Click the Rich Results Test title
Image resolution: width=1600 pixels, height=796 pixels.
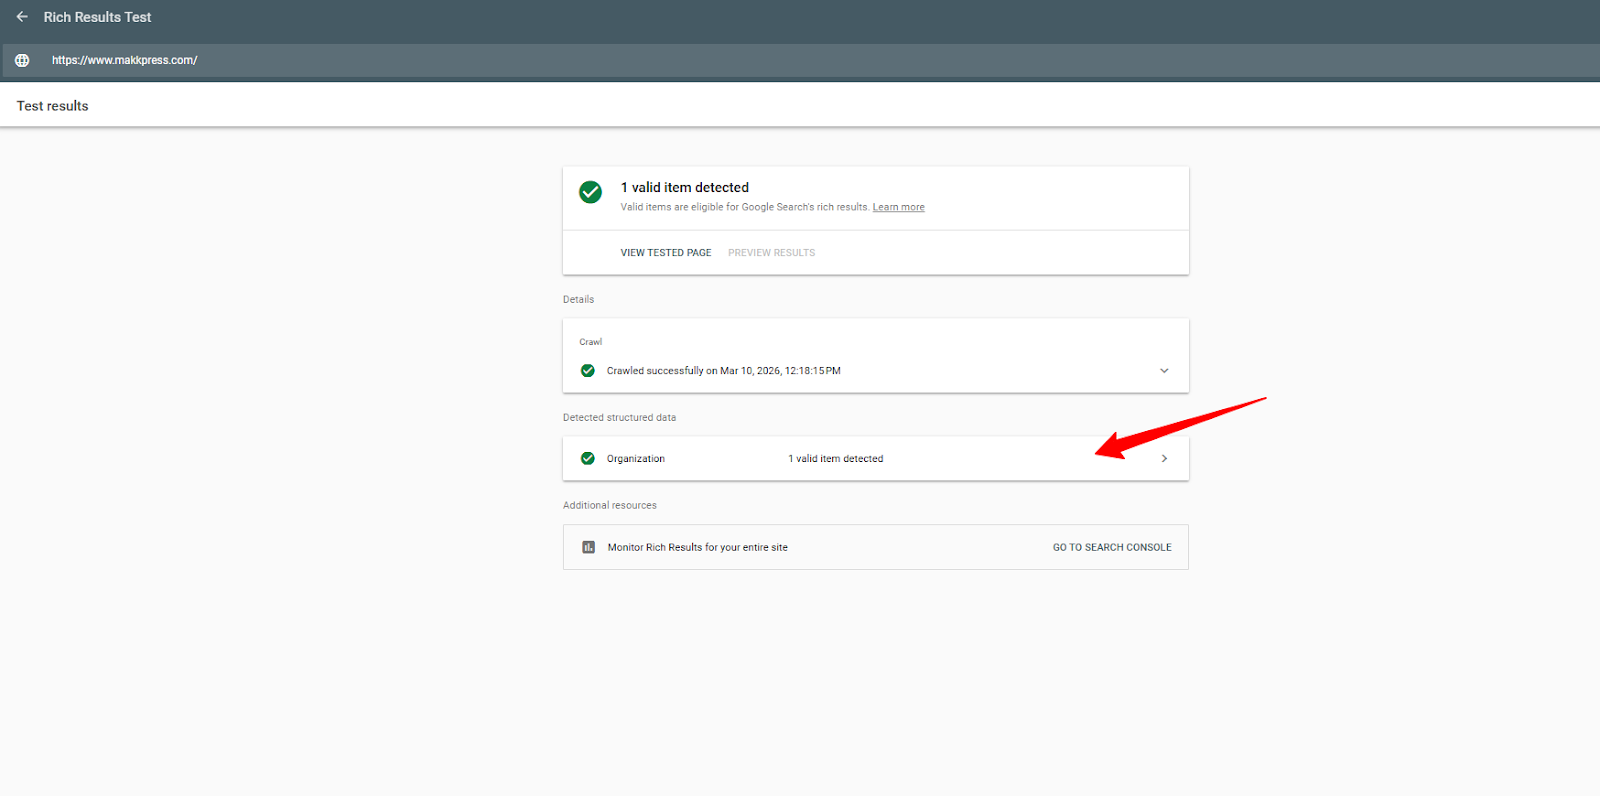[97, 17]
